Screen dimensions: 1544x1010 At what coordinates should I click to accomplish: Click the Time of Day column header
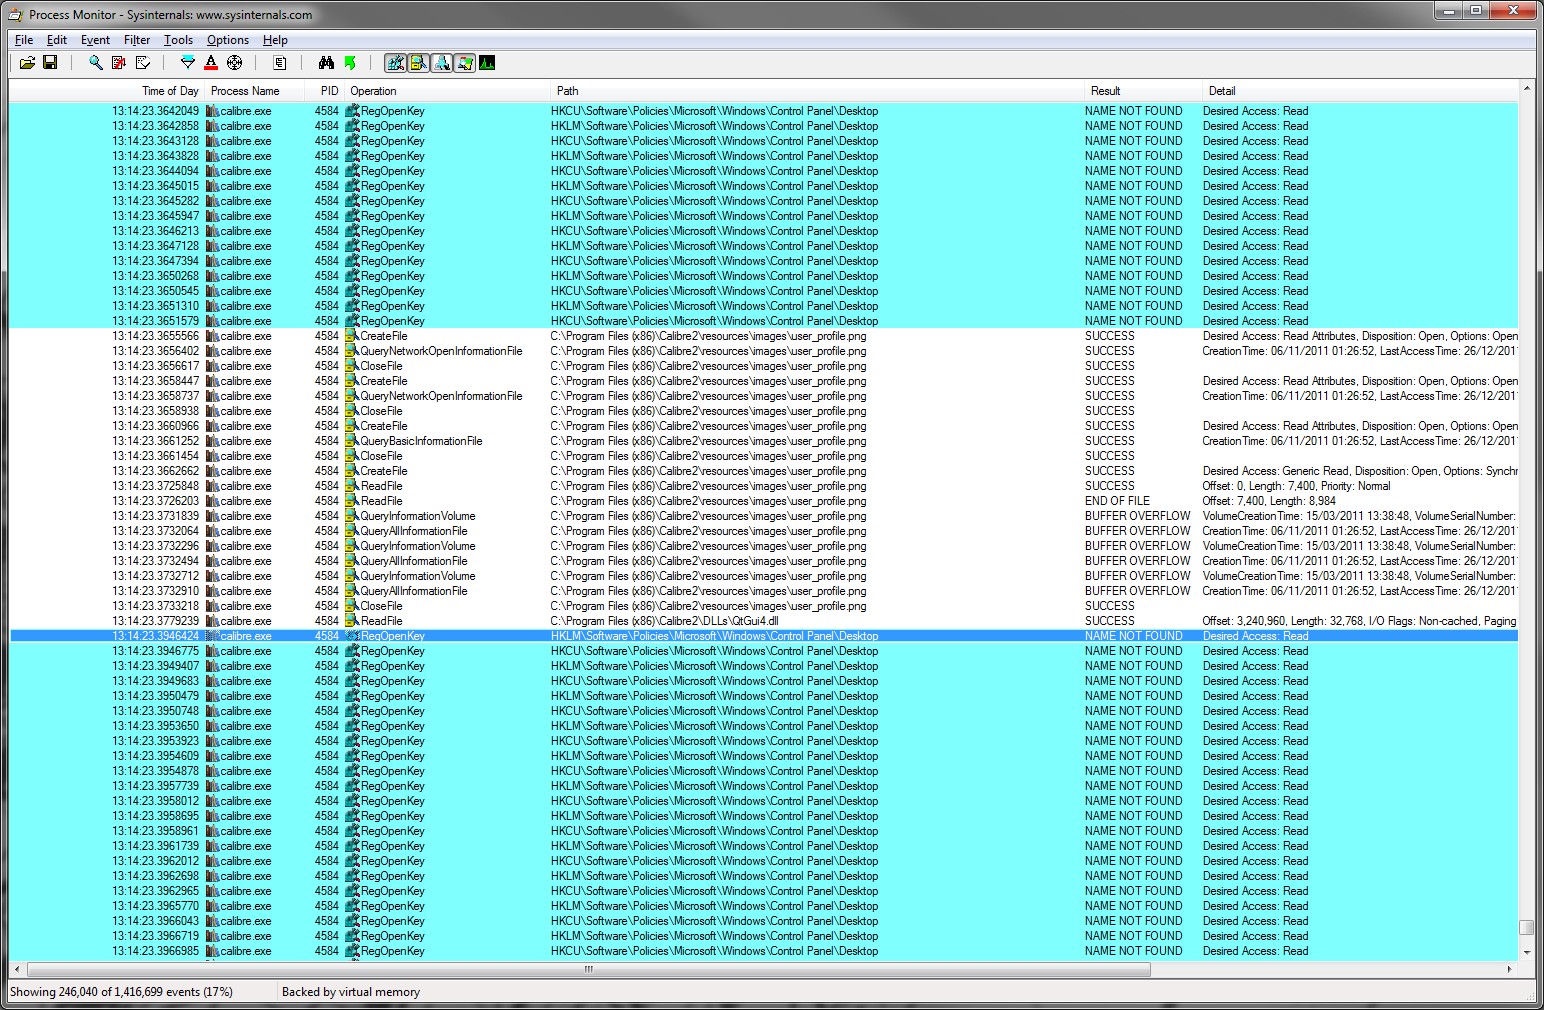pos(106,91)
